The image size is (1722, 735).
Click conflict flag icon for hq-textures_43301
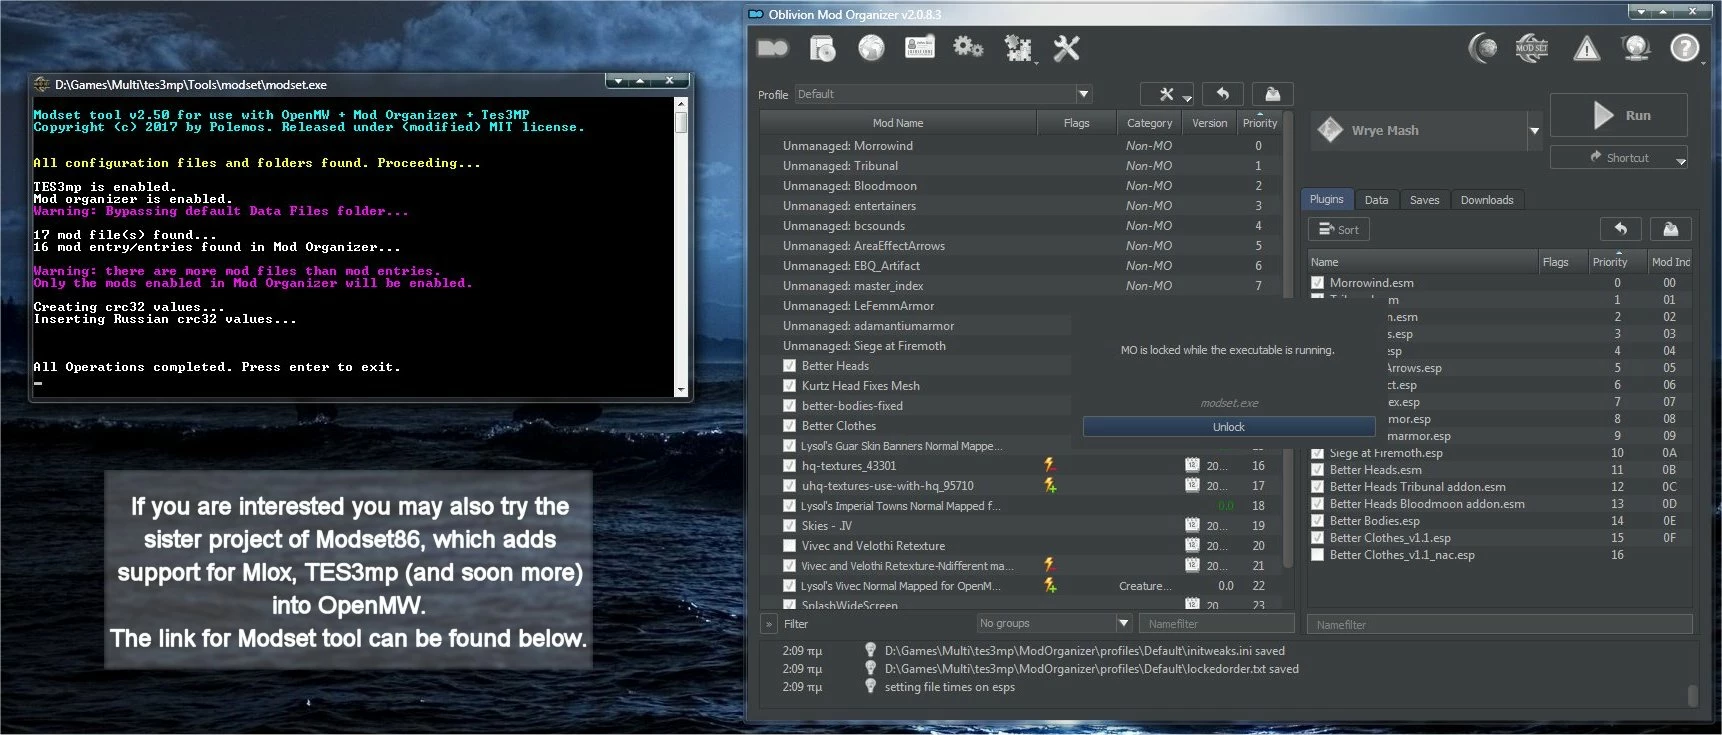pyautogui.click(x=1050, y=465)
